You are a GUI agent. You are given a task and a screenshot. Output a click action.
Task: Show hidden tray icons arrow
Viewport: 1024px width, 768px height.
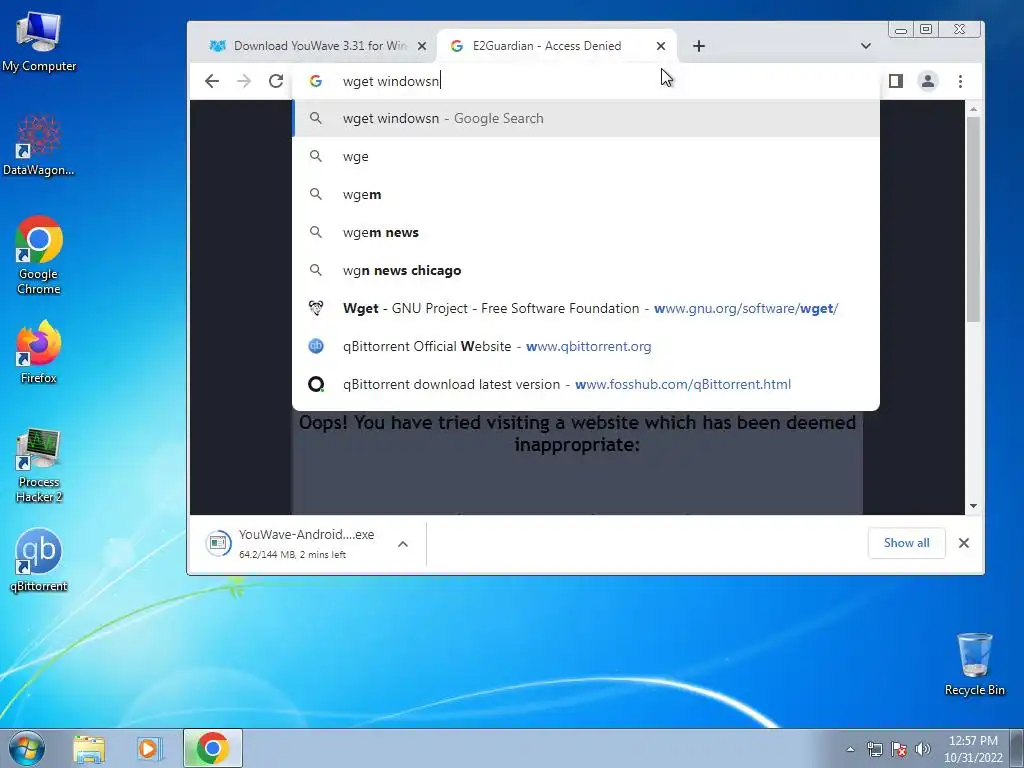pos(850,749)
